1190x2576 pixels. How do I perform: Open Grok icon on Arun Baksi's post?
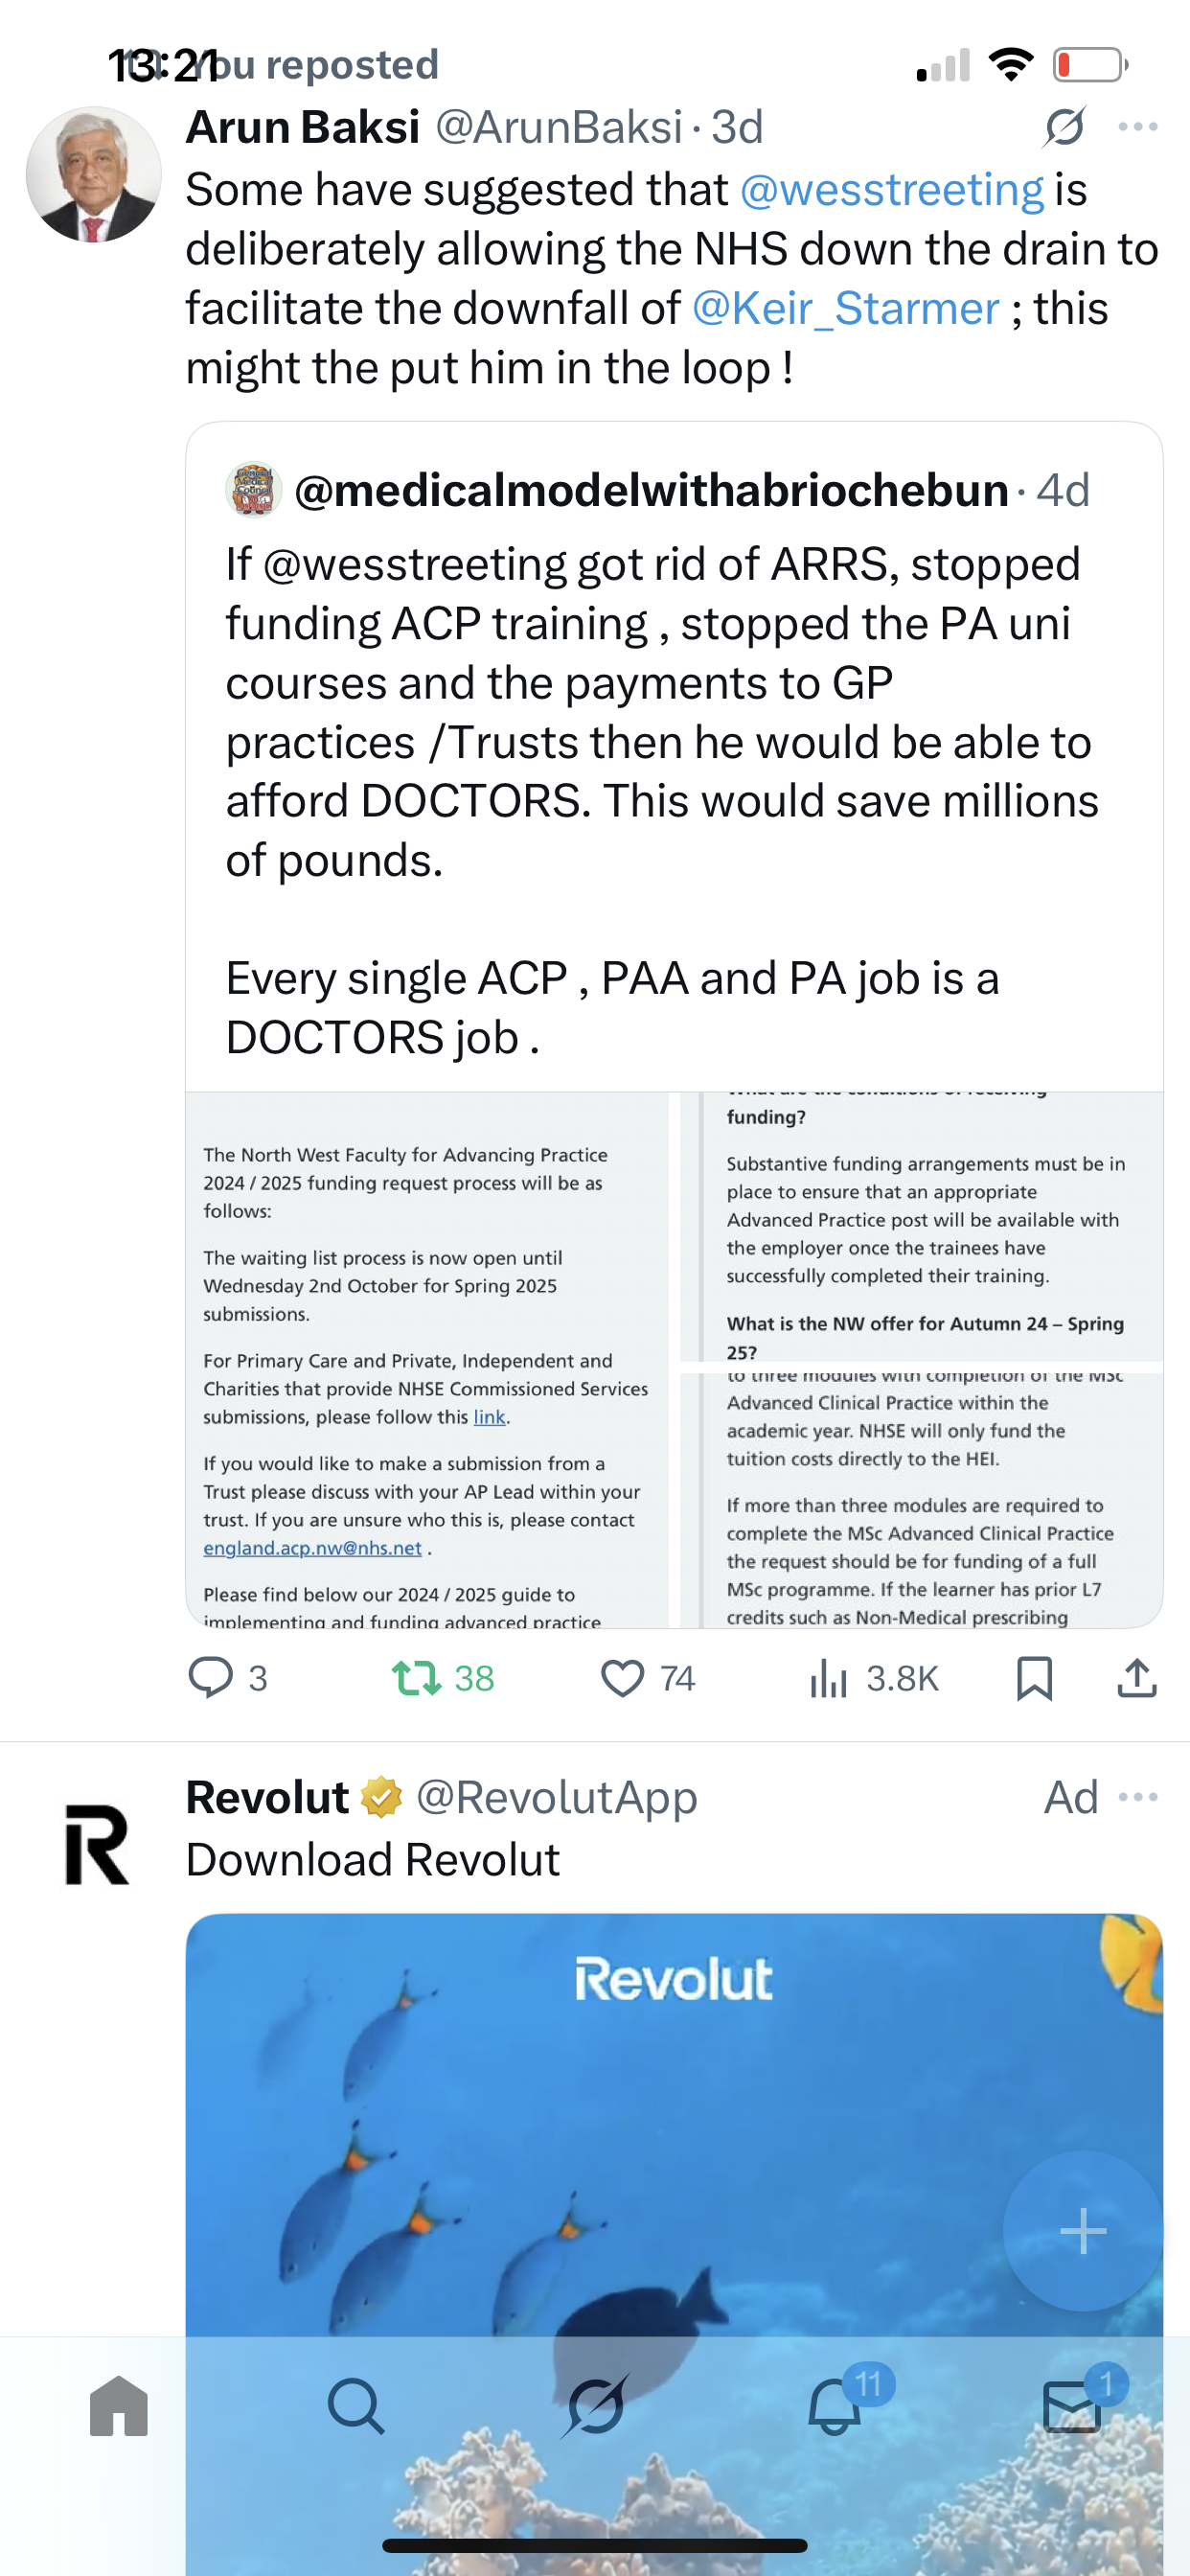(1064, 127)
